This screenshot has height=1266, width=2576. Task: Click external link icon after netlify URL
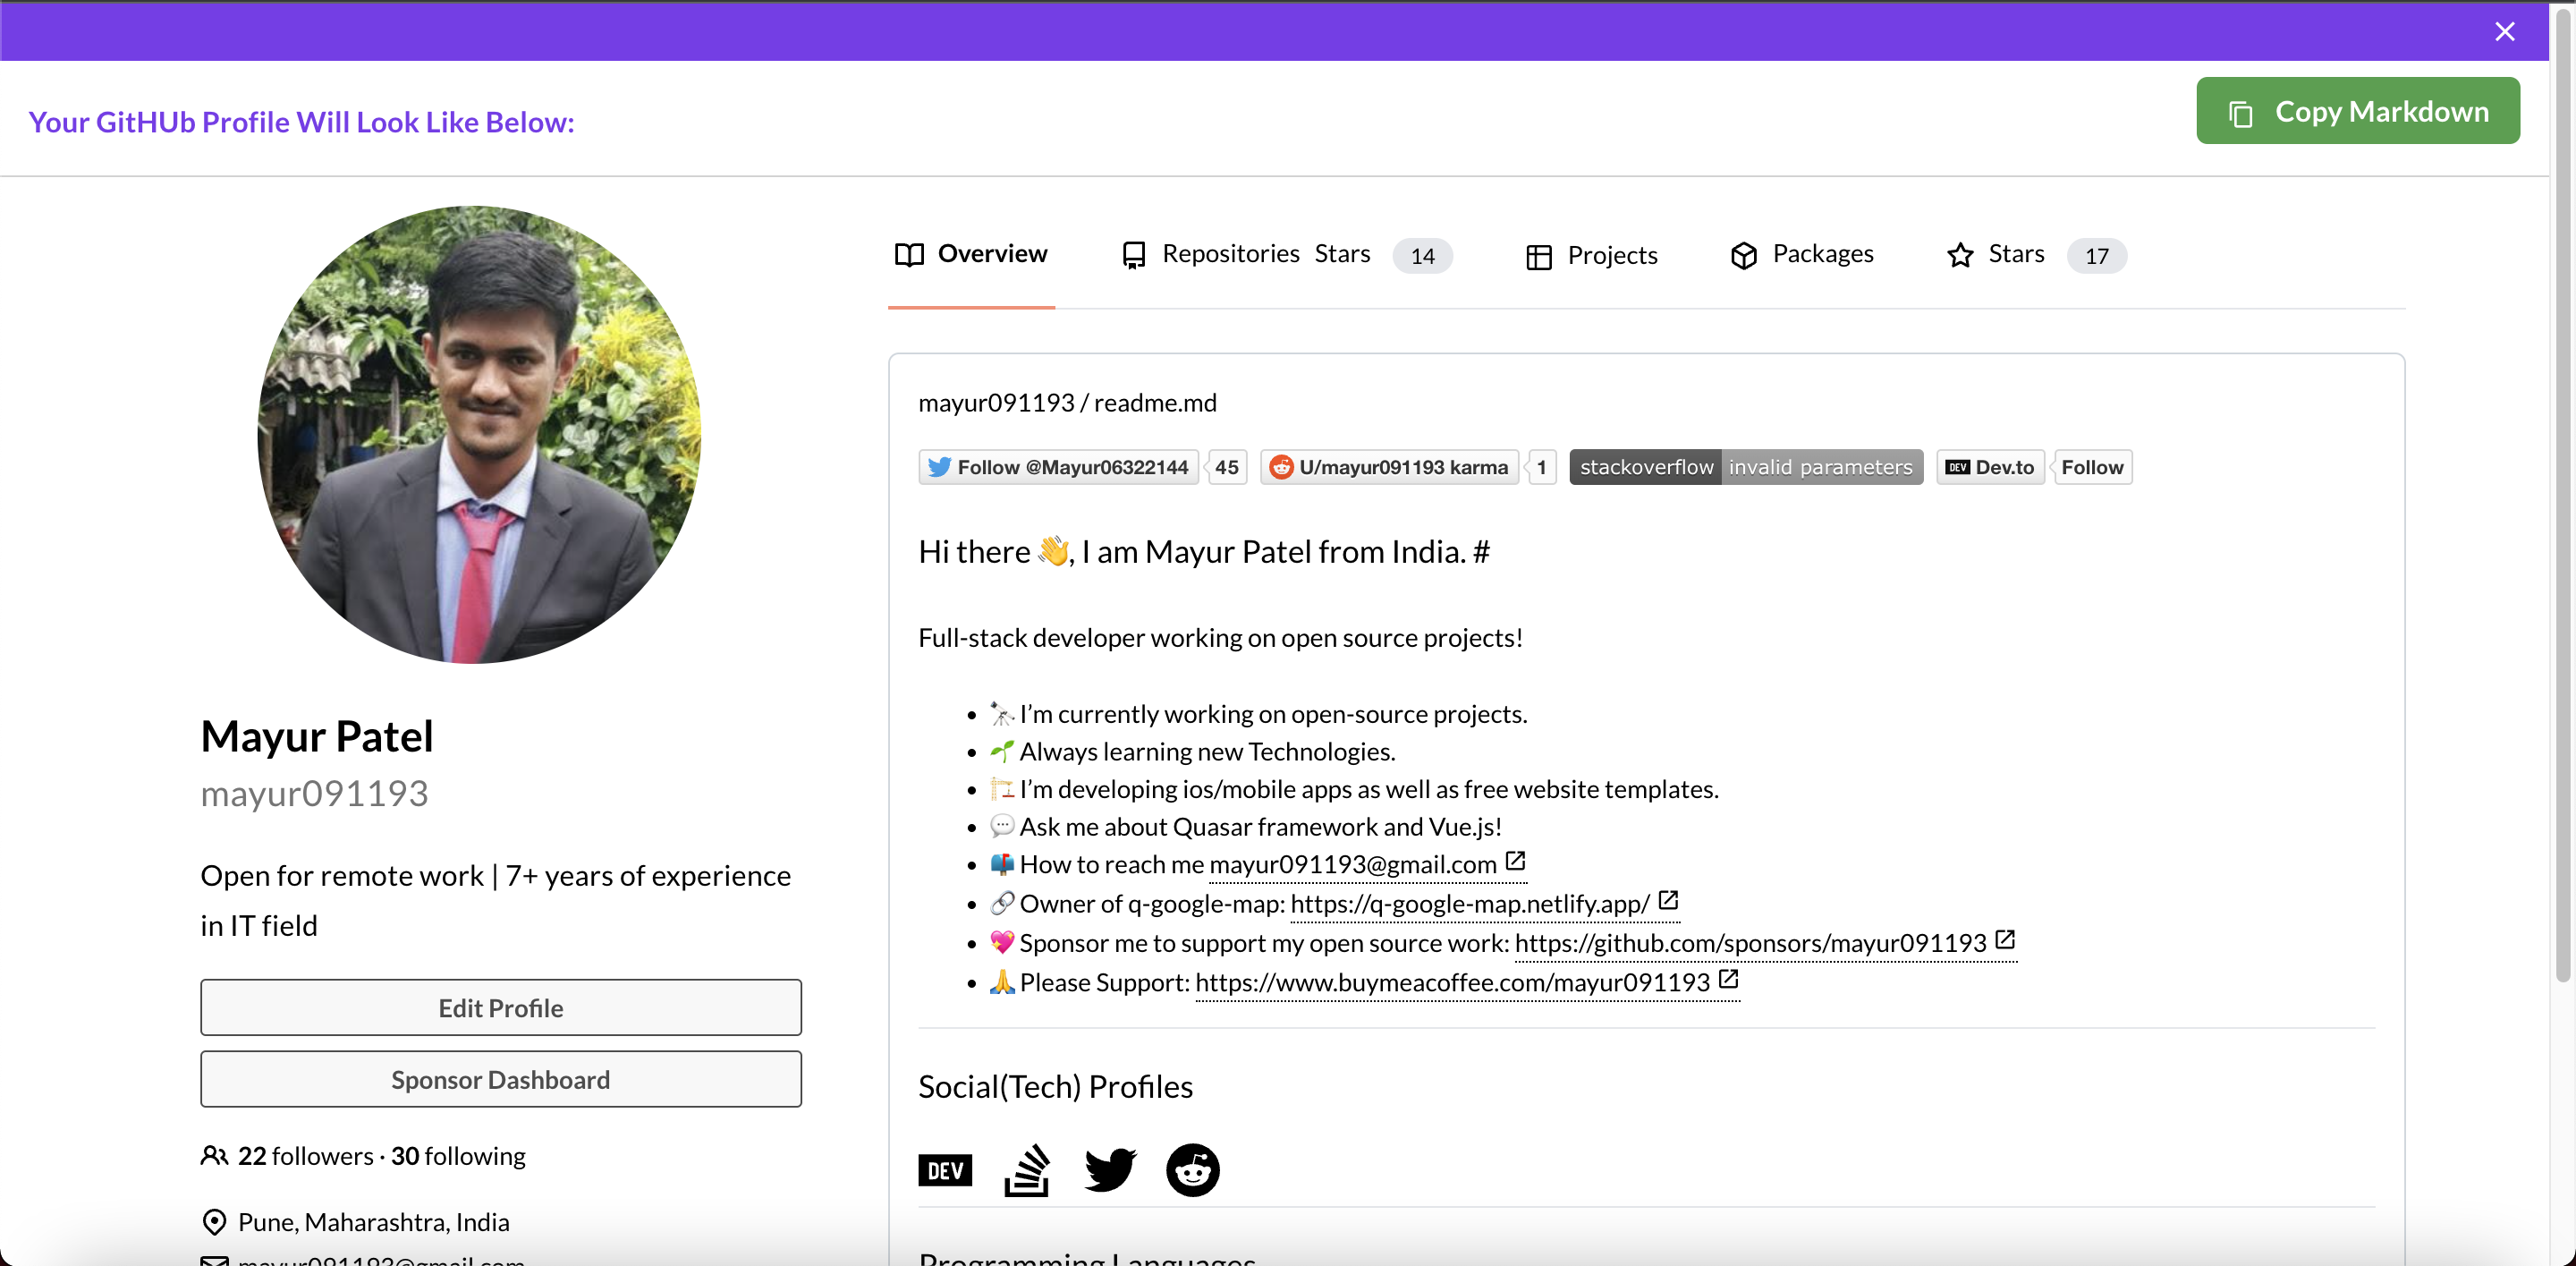(x=1667, y=900)
